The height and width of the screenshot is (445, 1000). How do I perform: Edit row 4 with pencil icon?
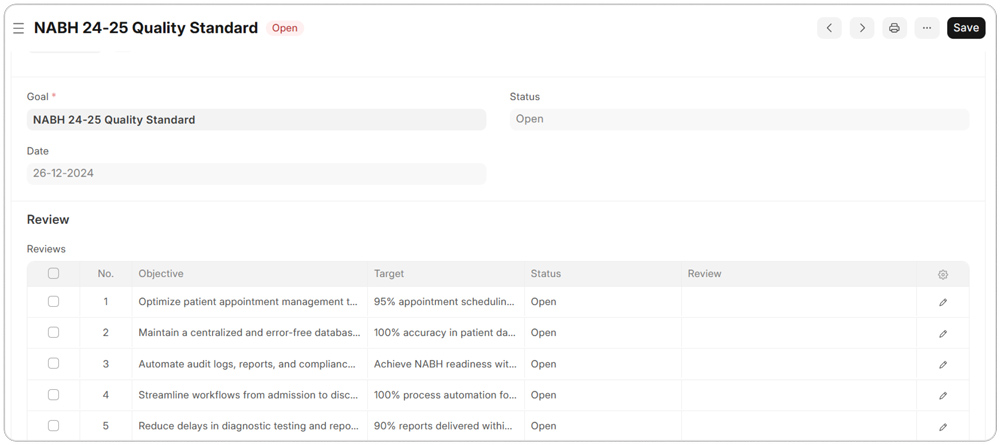click(943, 395)
